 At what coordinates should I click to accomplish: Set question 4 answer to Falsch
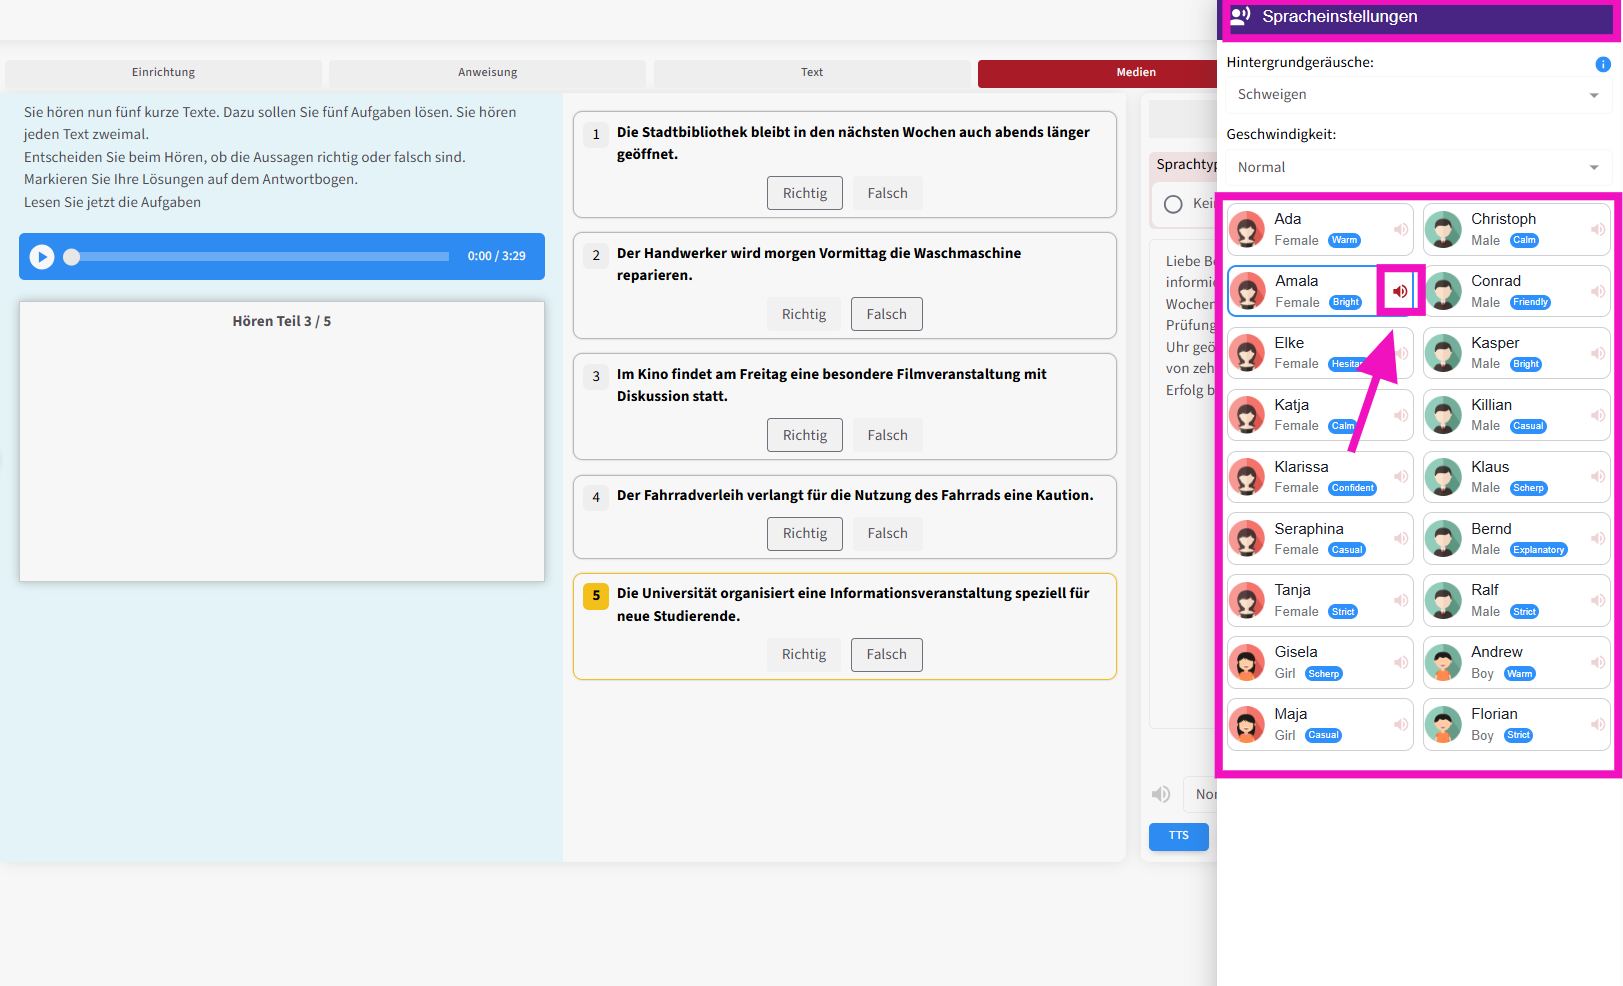pos(887,534)
